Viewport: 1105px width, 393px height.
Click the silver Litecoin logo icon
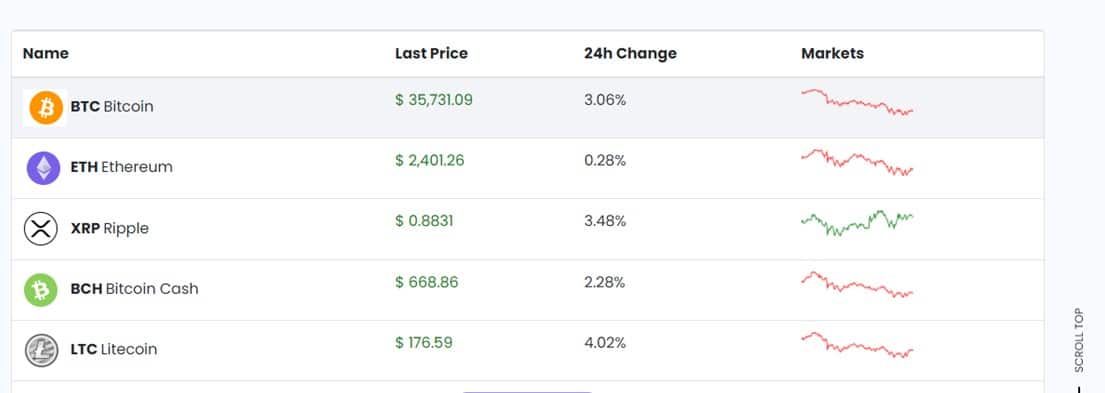(x=42, y=351)
